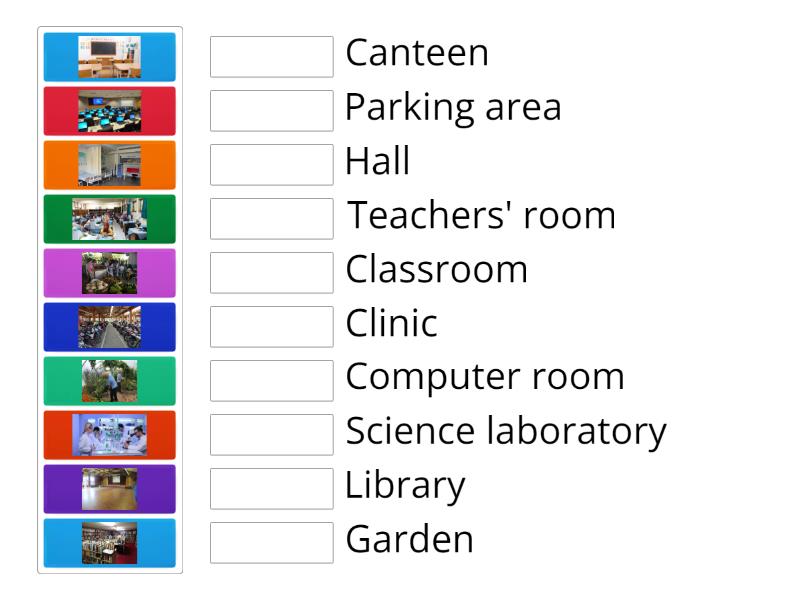Viewport: 800px width, 600px height.
Task: Choose the empty box beside Garden
Action: click(271, 543)
